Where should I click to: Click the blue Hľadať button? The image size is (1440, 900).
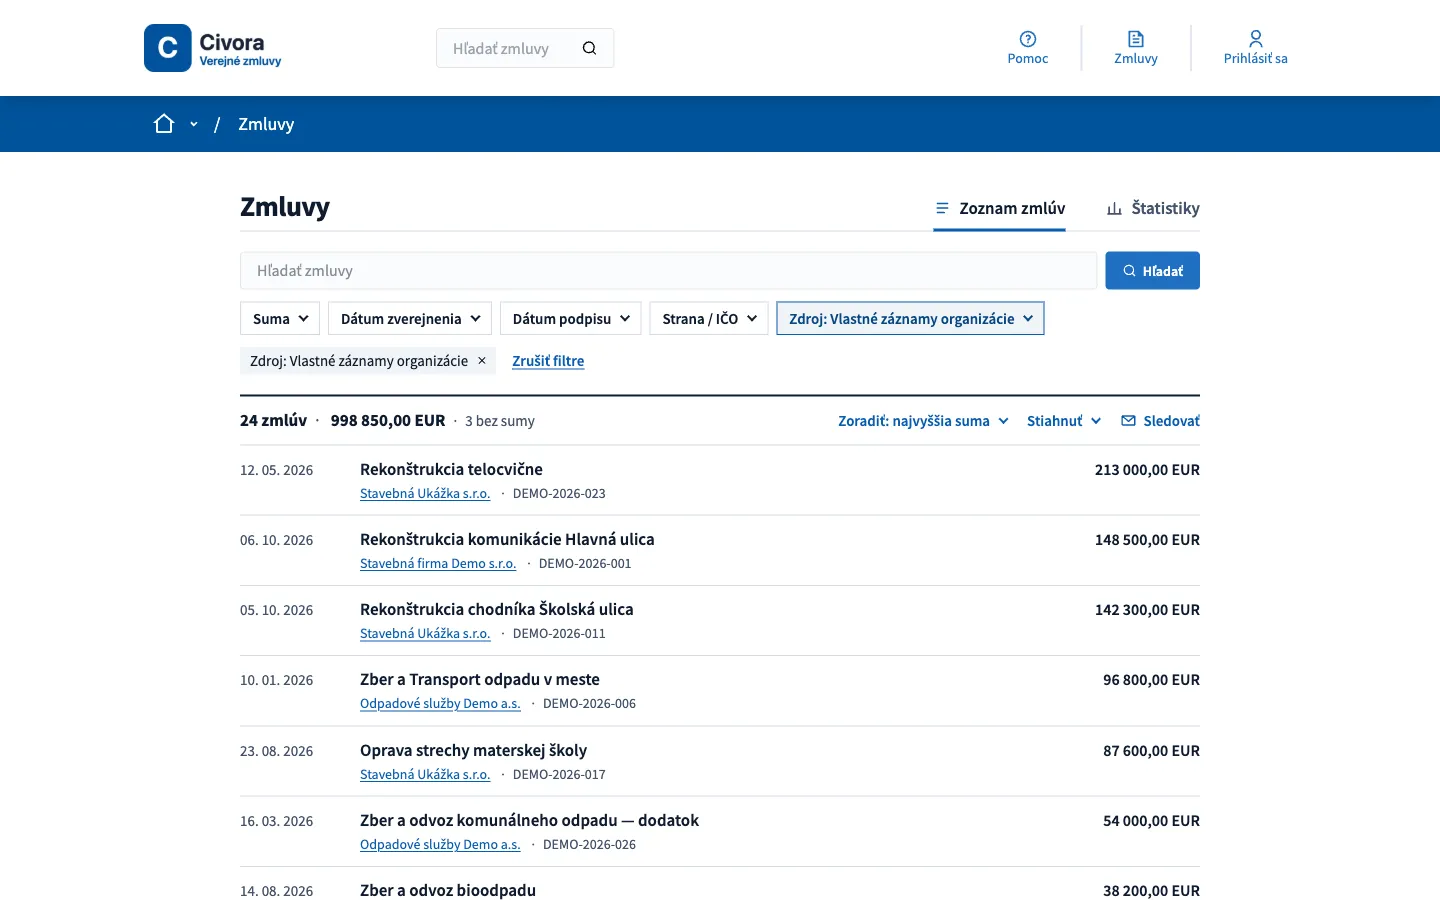pos(1152,271)
